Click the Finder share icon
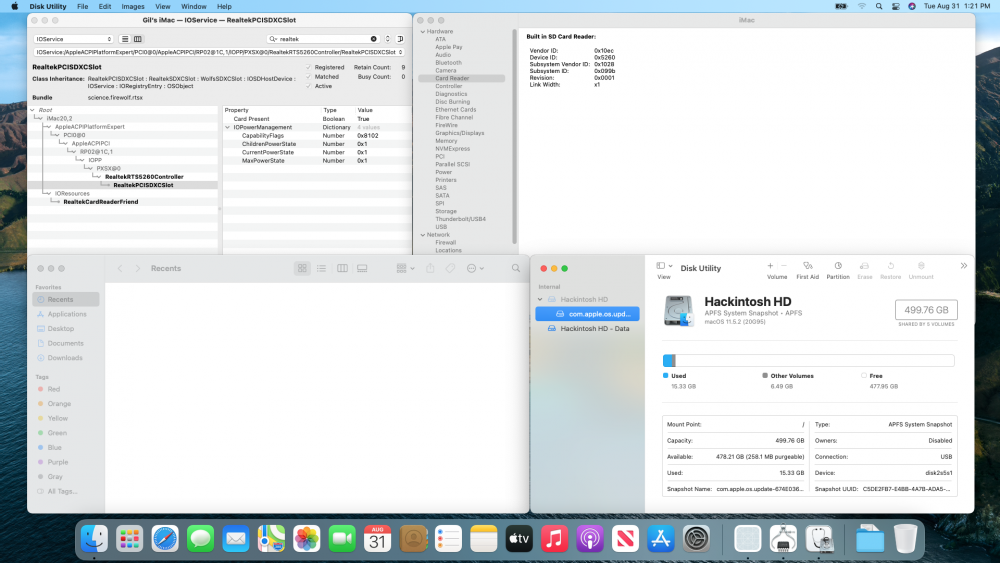Viewport: 1000px width, 563px height. point(430,268)
